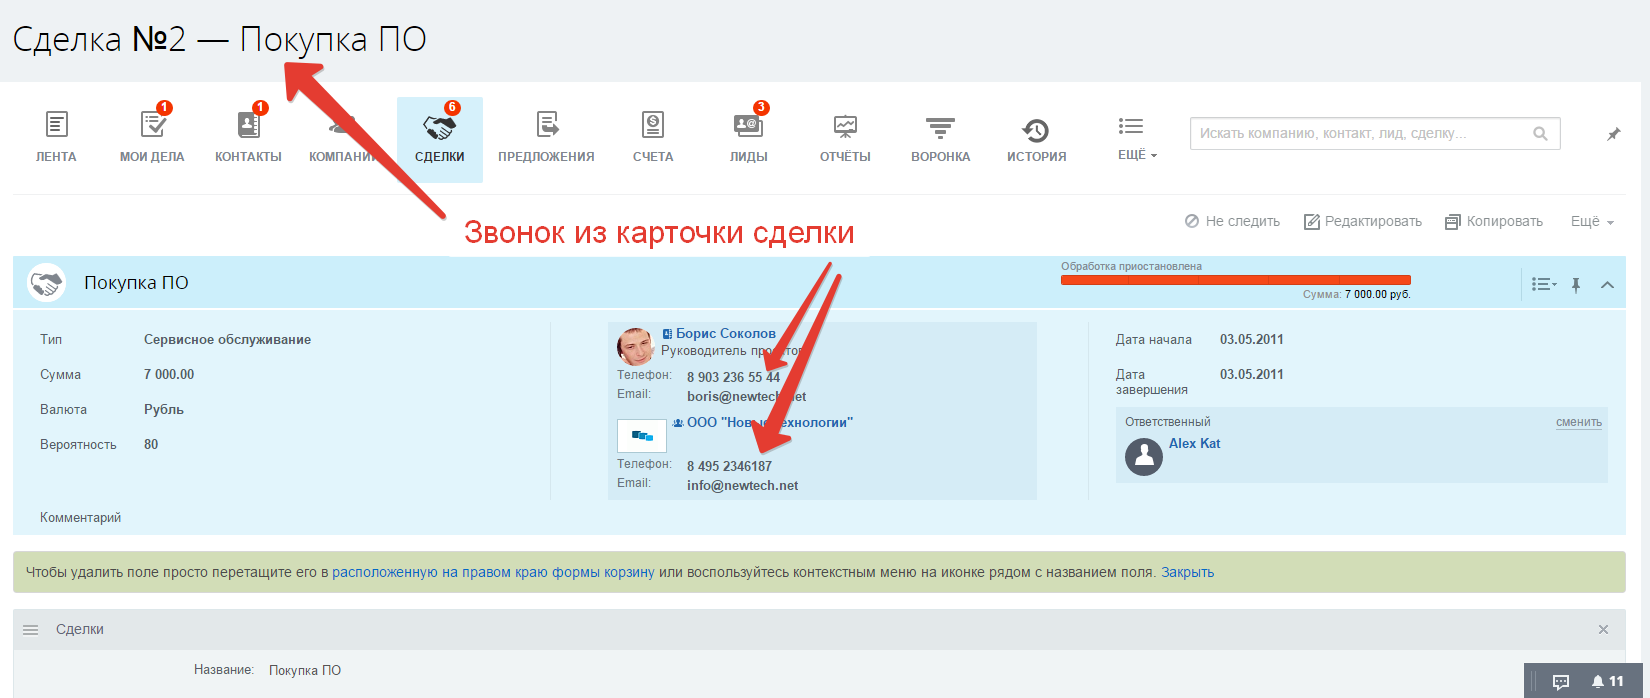This screenshot has height=698, width=1650.
Task: Expand the Ещё menu in navigation bar
Action: pyautogui.click(x=1136, y=137)
